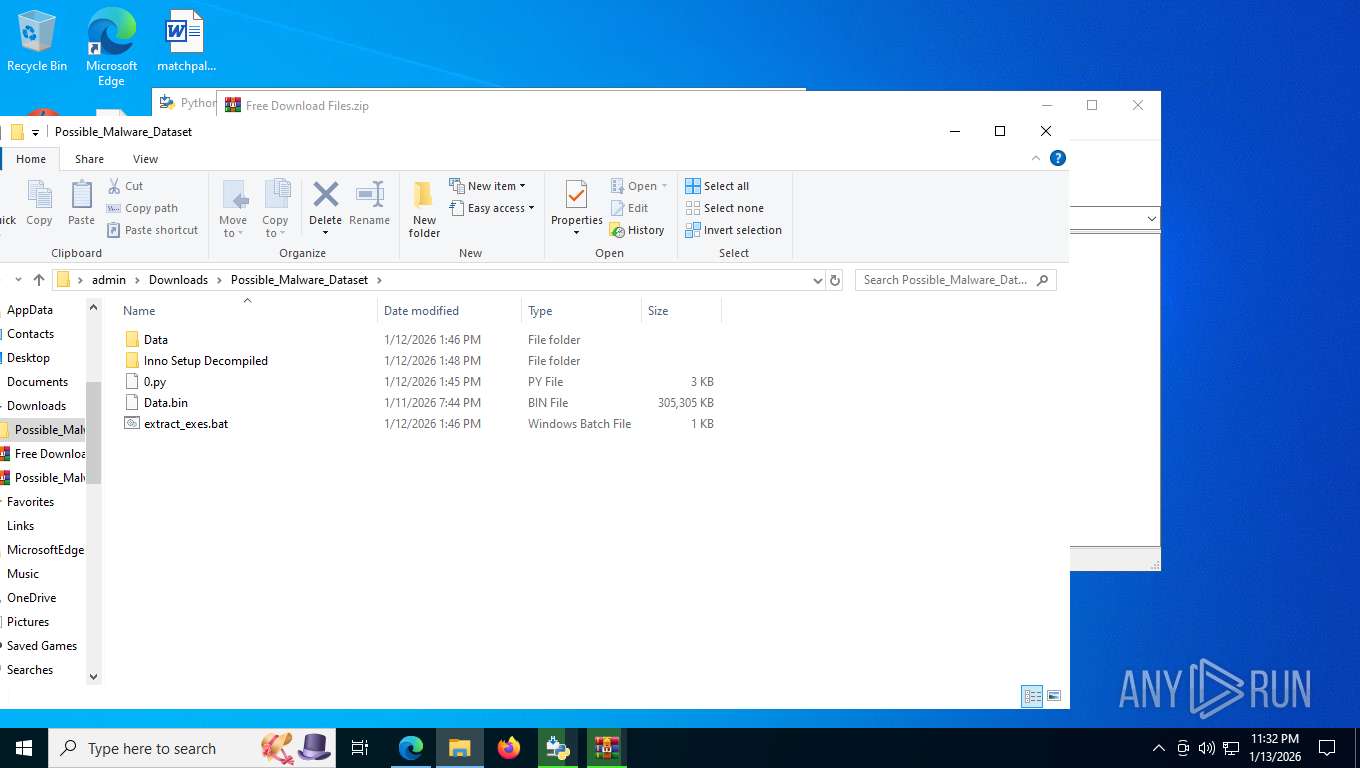Image resolution: width=1360 pixels, height=768 pixels.
Task: Open Firefox from the taskbar
Action: [509, 748]
